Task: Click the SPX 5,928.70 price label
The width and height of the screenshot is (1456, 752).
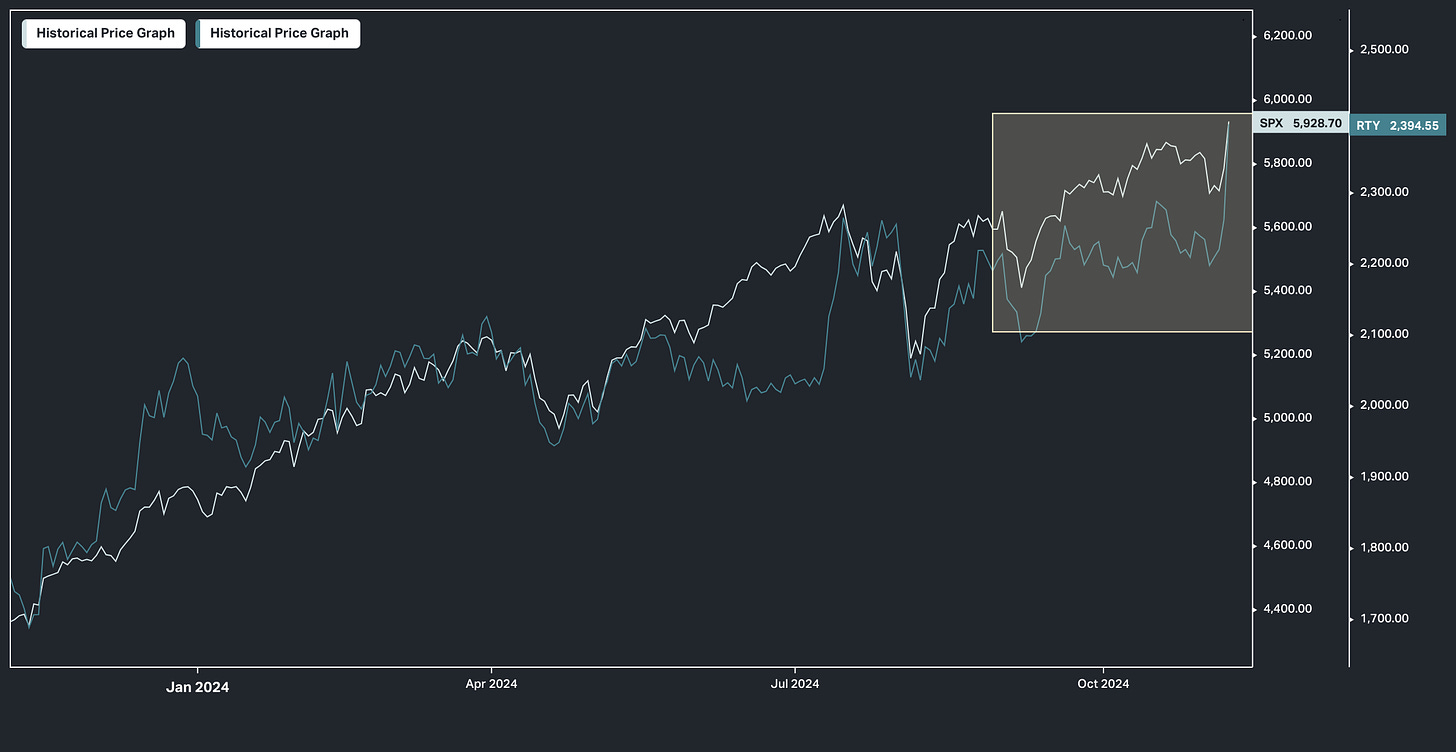Action: pyautogui.click(x=1300, y=123)
